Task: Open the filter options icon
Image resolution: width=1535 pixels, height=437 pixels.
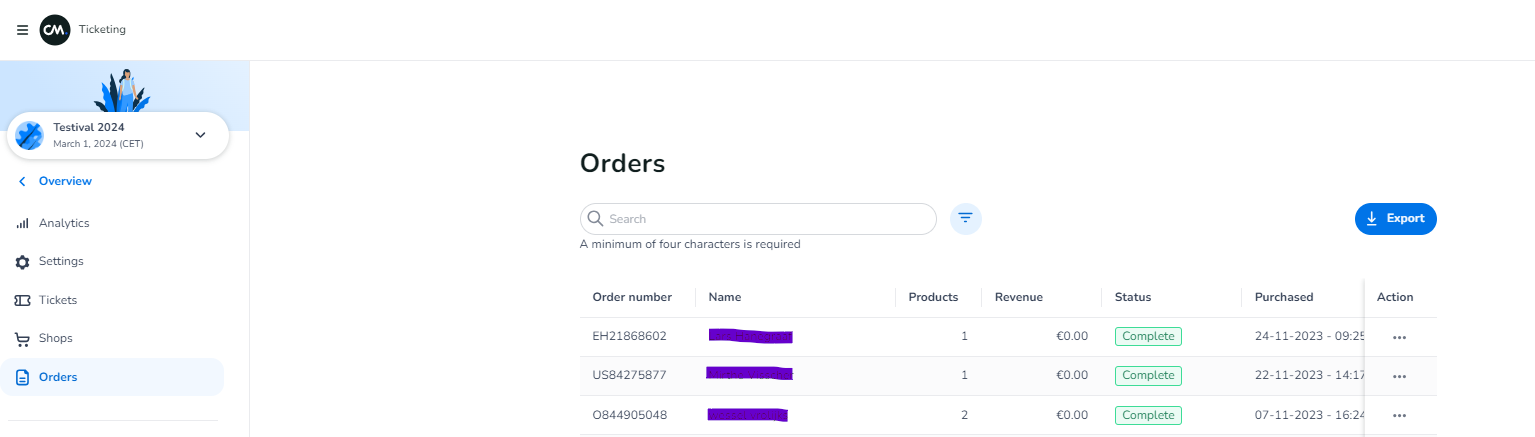Action: point(965,218)
